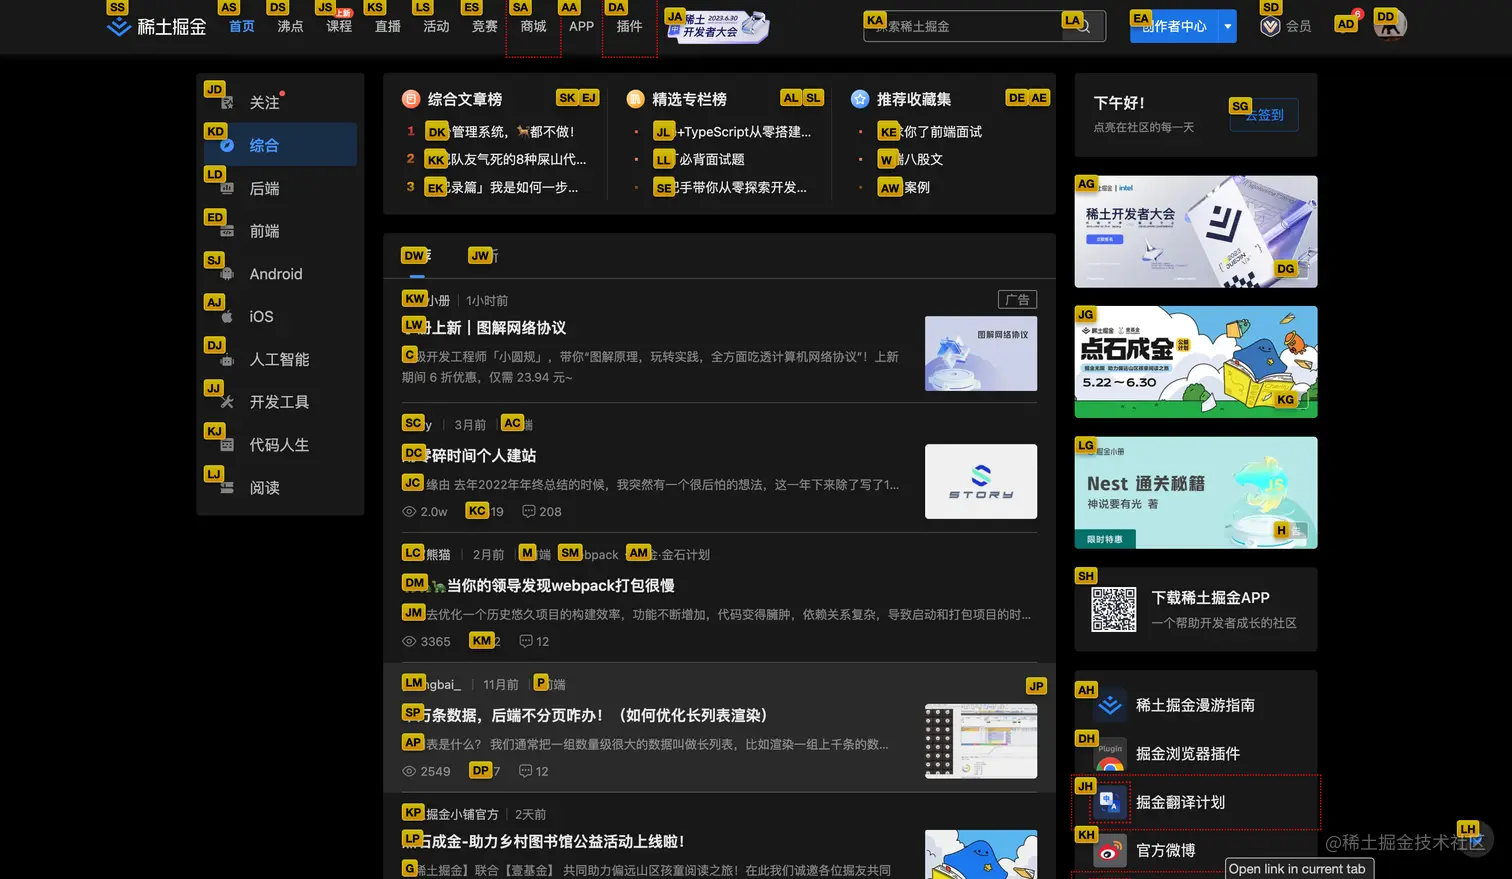Open the 点石成金 5.22~6.30 banner

coord(1196,362)
